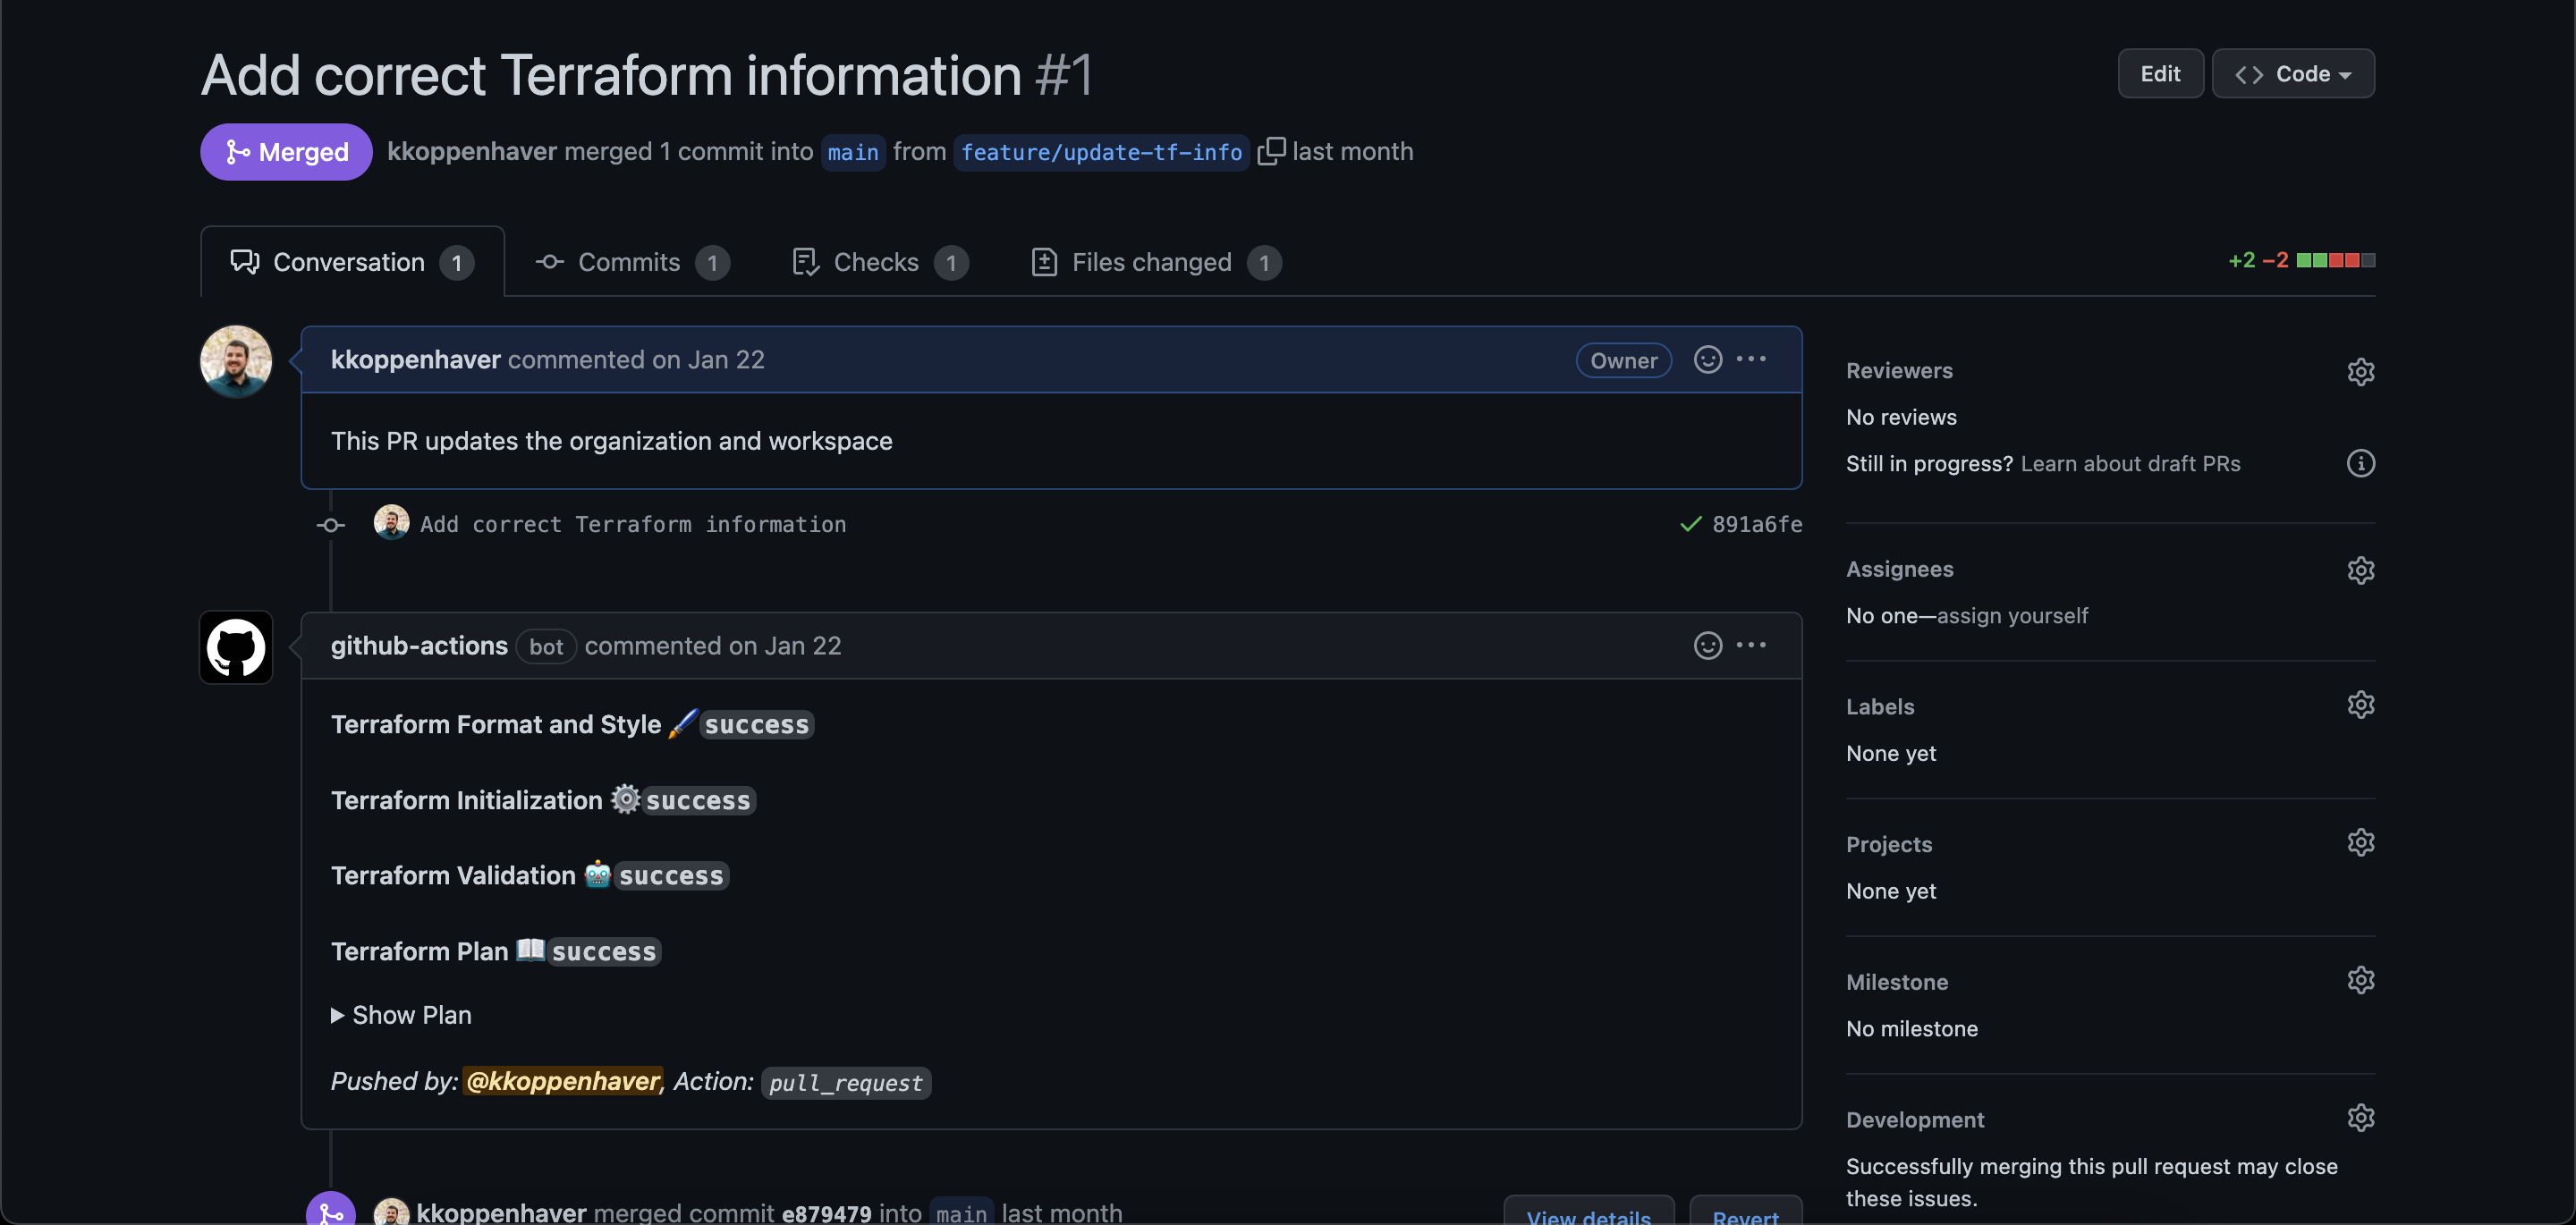Viewport: 2576px width, 1225px height.
Task: Switch to the Commits tab
Action: (629, 262)
